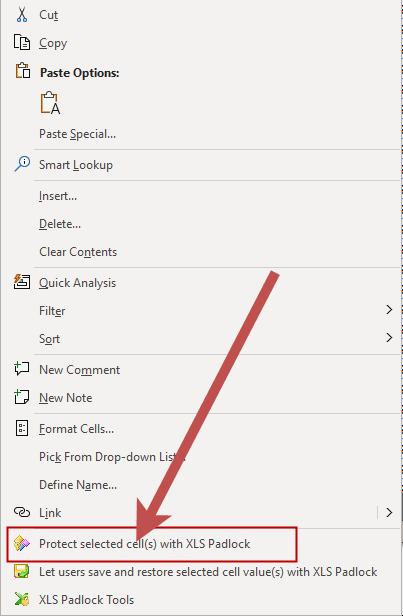Click the XLS Padlock Tools icon

click(x=22, y=599)
